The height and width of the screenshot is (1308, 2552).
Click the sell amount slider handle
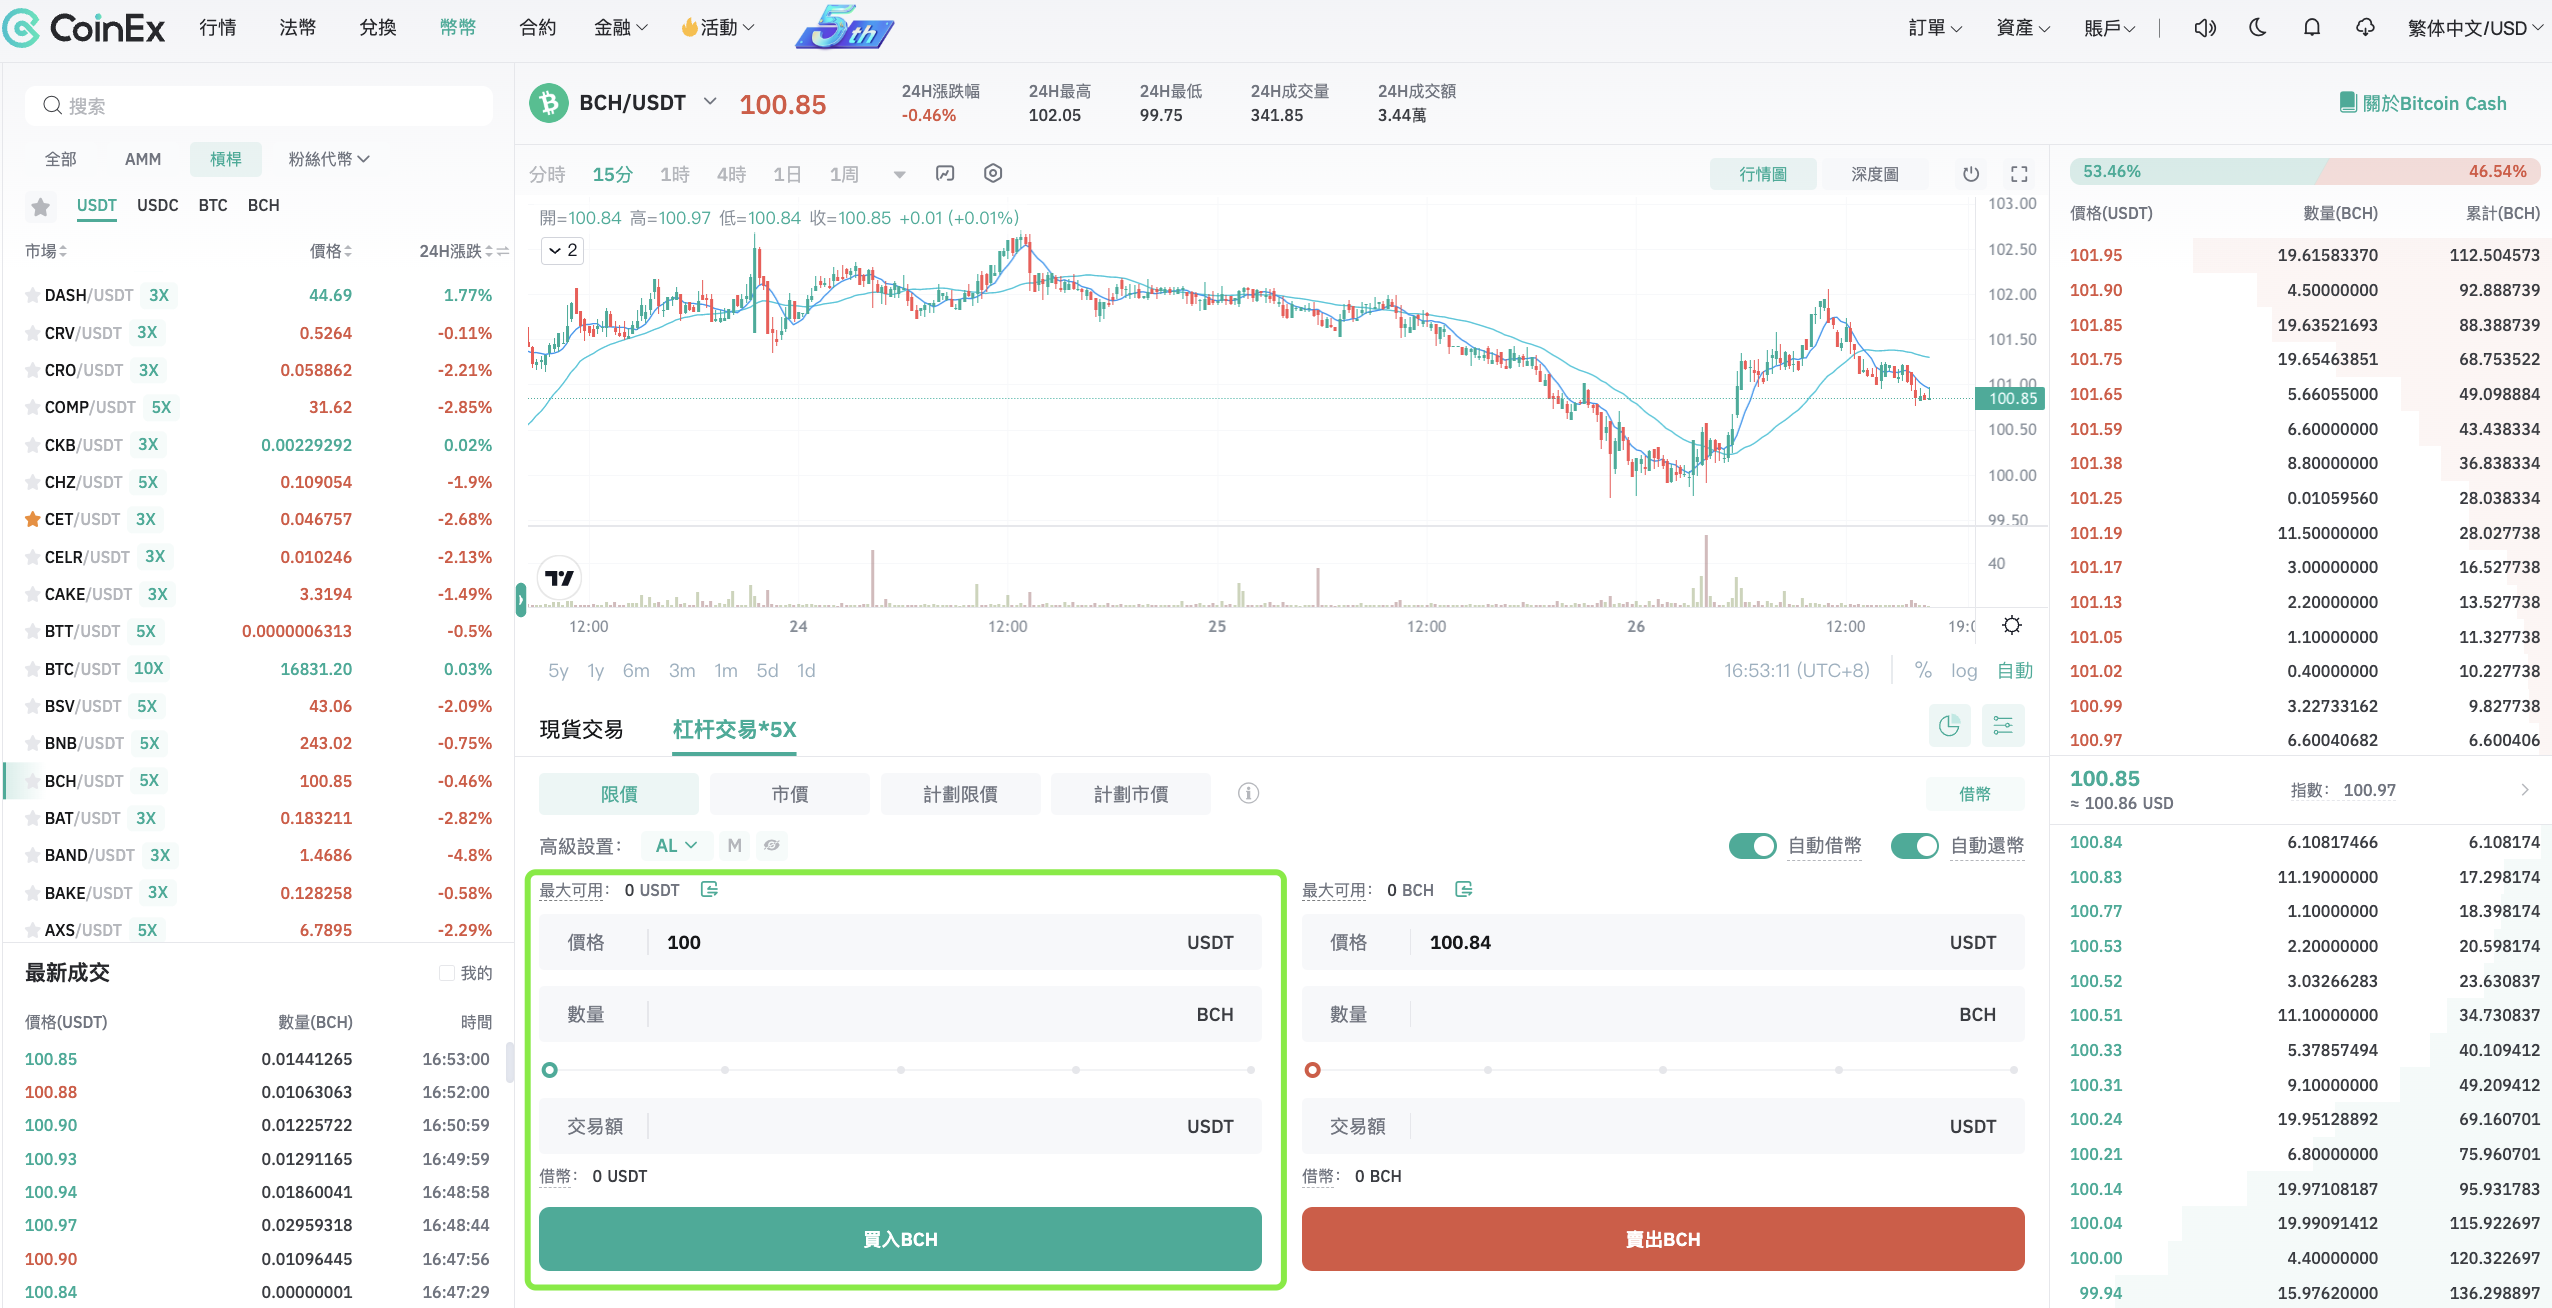pyautogui.click(x=1312, y=1070)
